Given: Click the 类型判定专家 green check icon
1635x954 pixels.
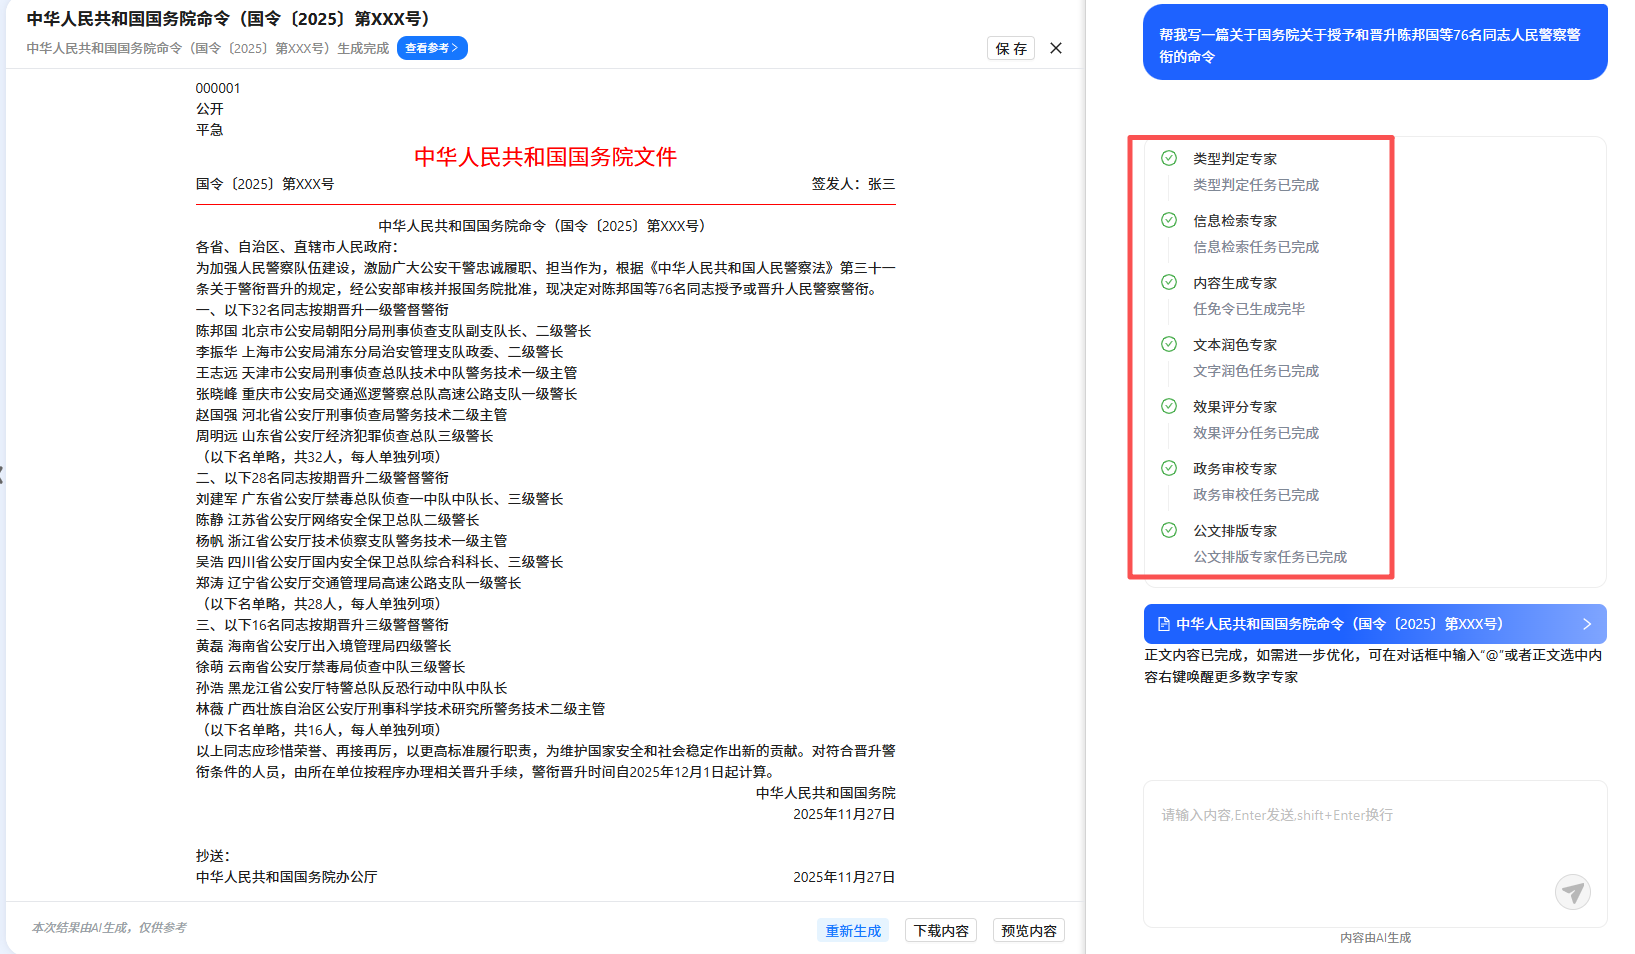Looking at the screenshot, I should (1168, 158).
